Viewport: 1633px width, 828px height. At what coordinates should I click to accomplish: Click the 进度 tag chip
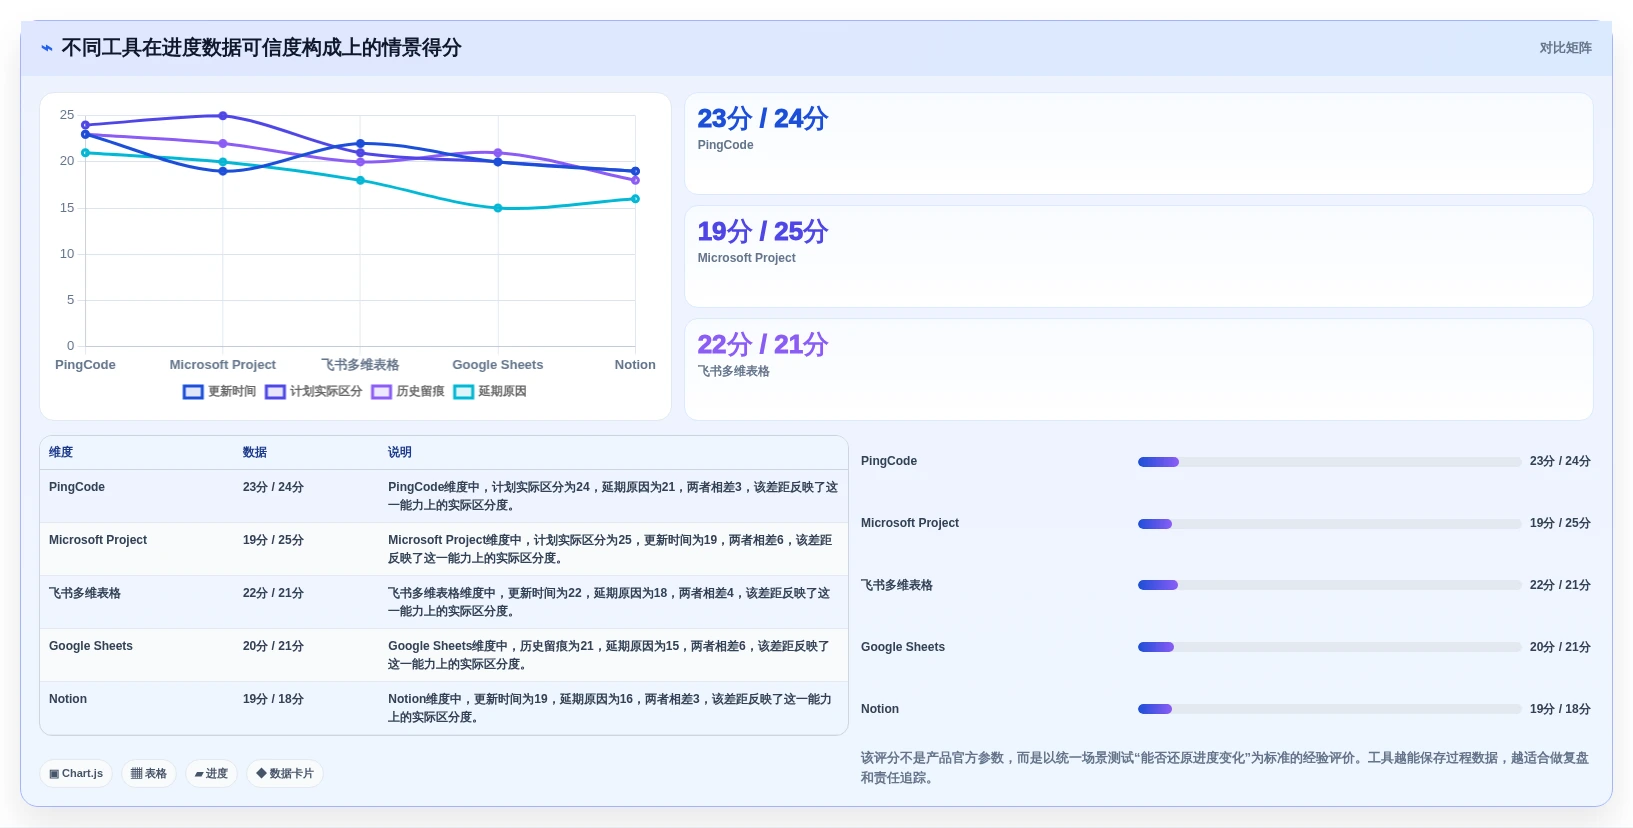click(x=211, y=774)
